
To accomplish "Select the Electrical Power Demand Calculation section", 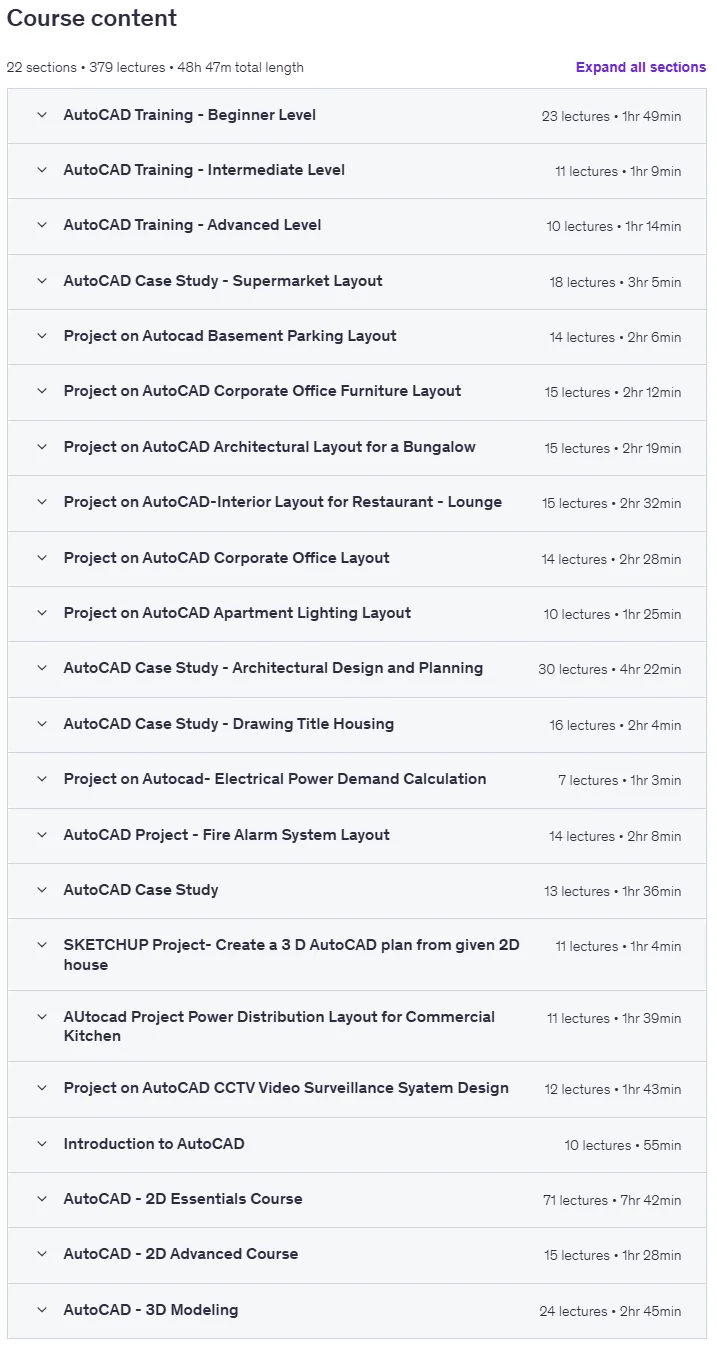I will (357, 779).
